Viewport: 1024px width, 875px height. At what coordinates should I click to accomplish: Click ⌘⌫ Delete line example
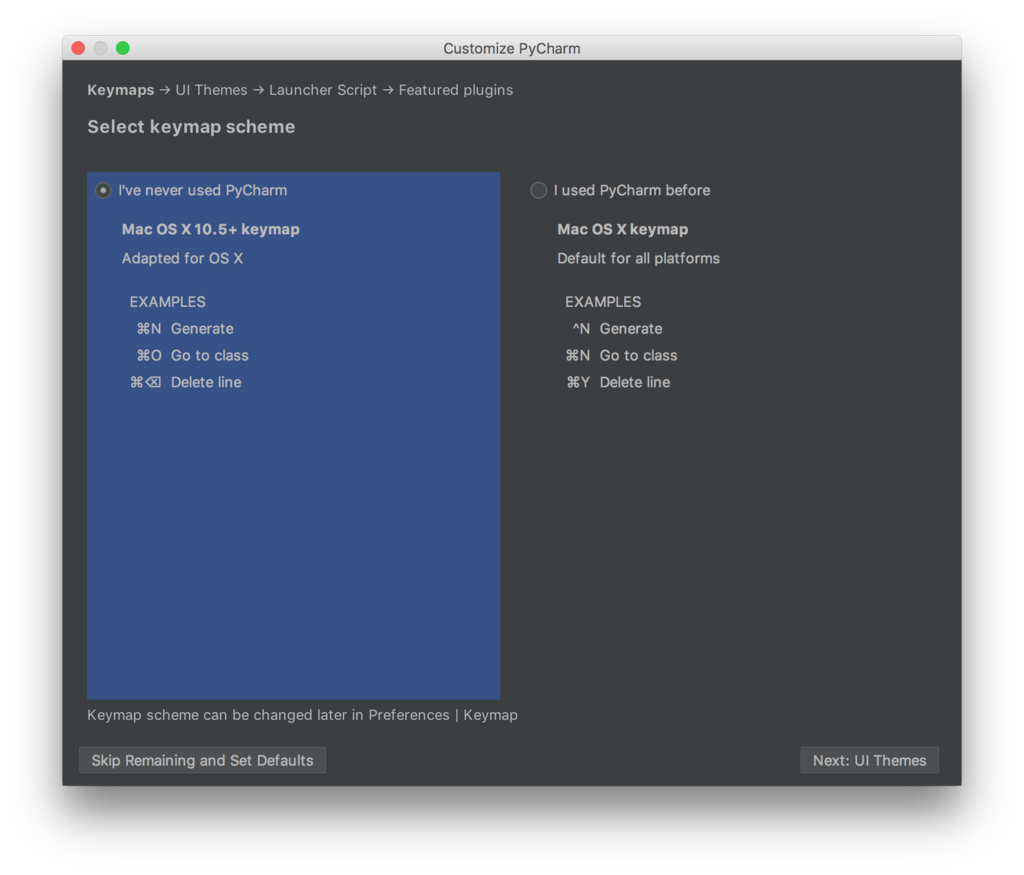tap(185, 382)
